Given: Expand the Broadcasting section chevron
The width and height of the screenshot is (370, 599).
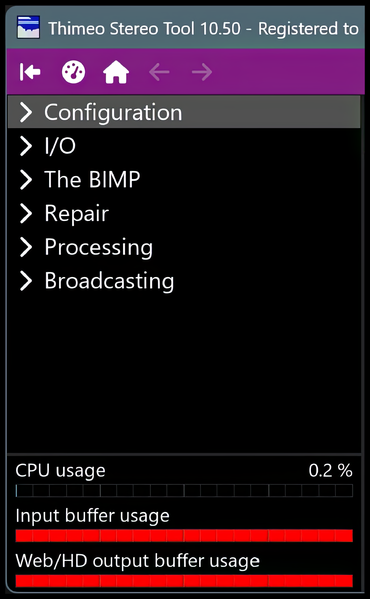Looking at the screenshot, I should tap(26, 281).
